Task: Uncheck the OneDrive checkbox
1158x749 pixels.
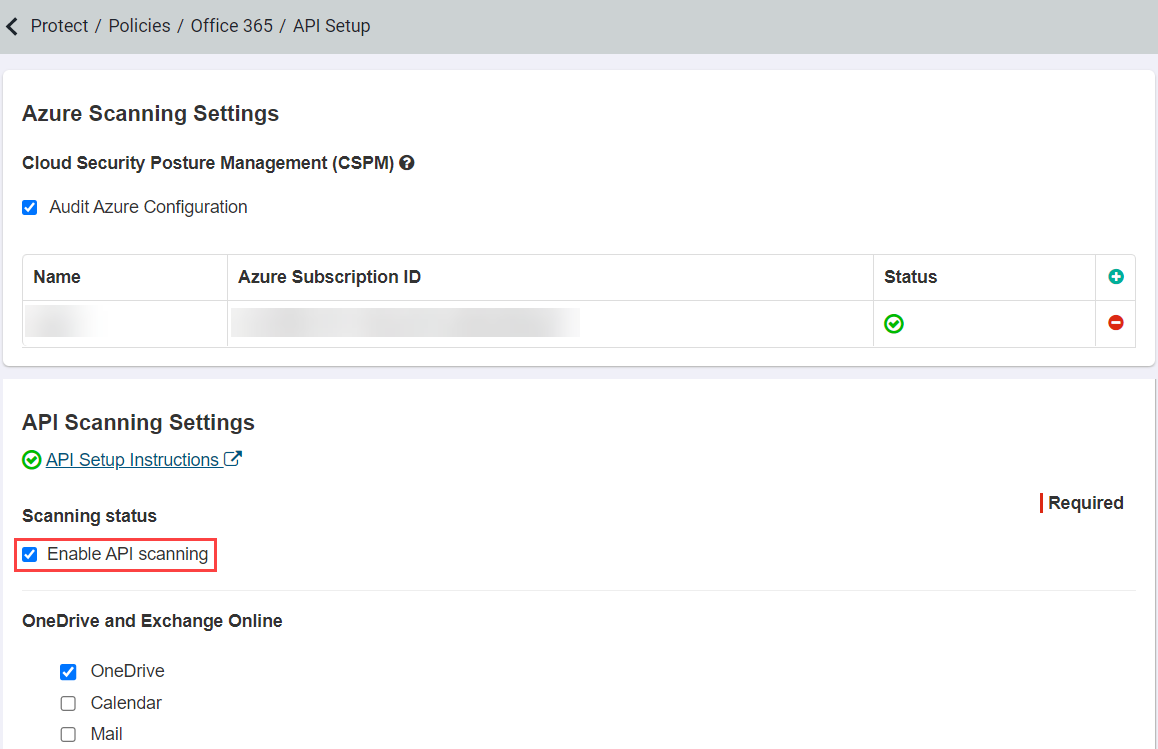Action: (x=68, y=671)
